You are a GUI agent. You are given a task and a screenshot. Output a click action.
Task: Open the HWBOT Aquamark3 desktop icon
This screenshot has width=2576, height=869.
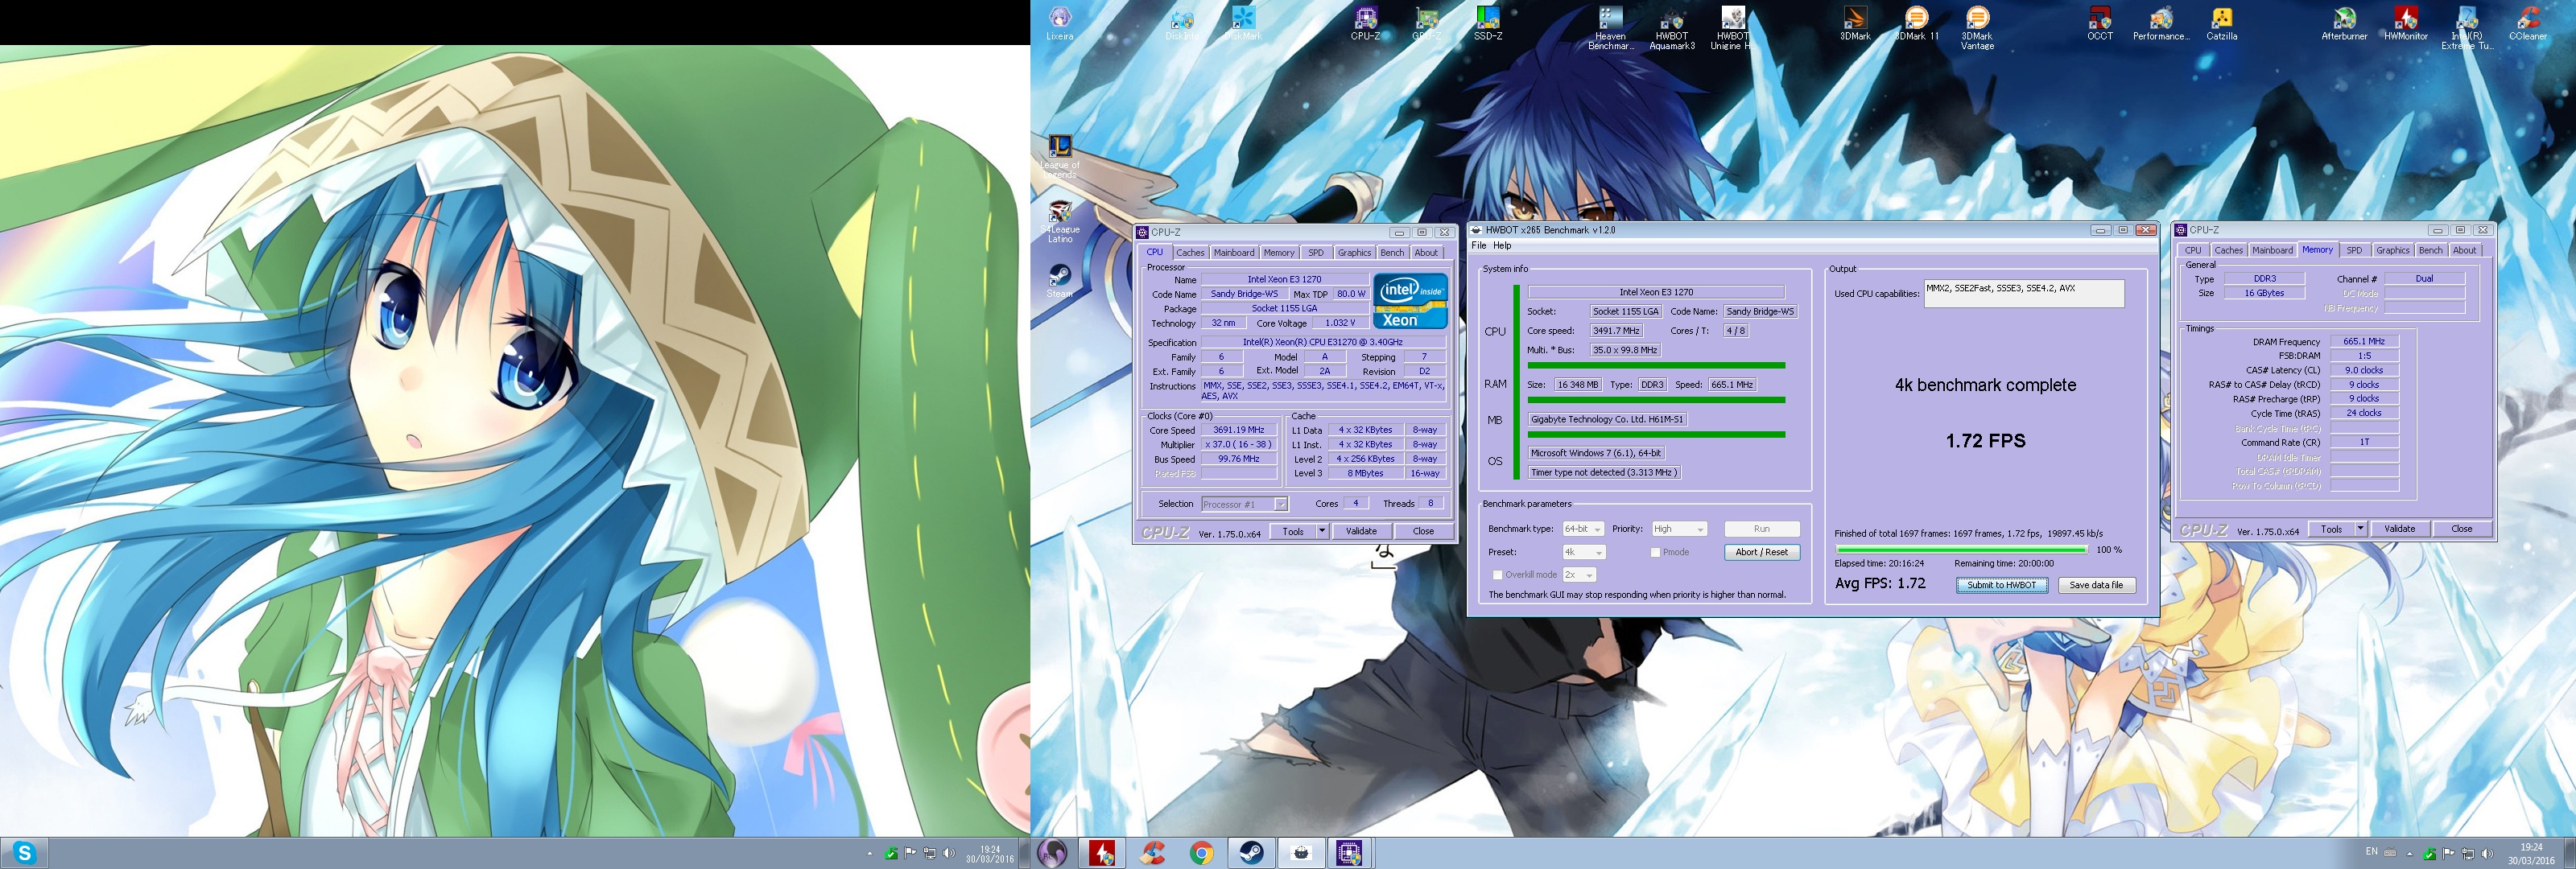(x=1672, y=27)
